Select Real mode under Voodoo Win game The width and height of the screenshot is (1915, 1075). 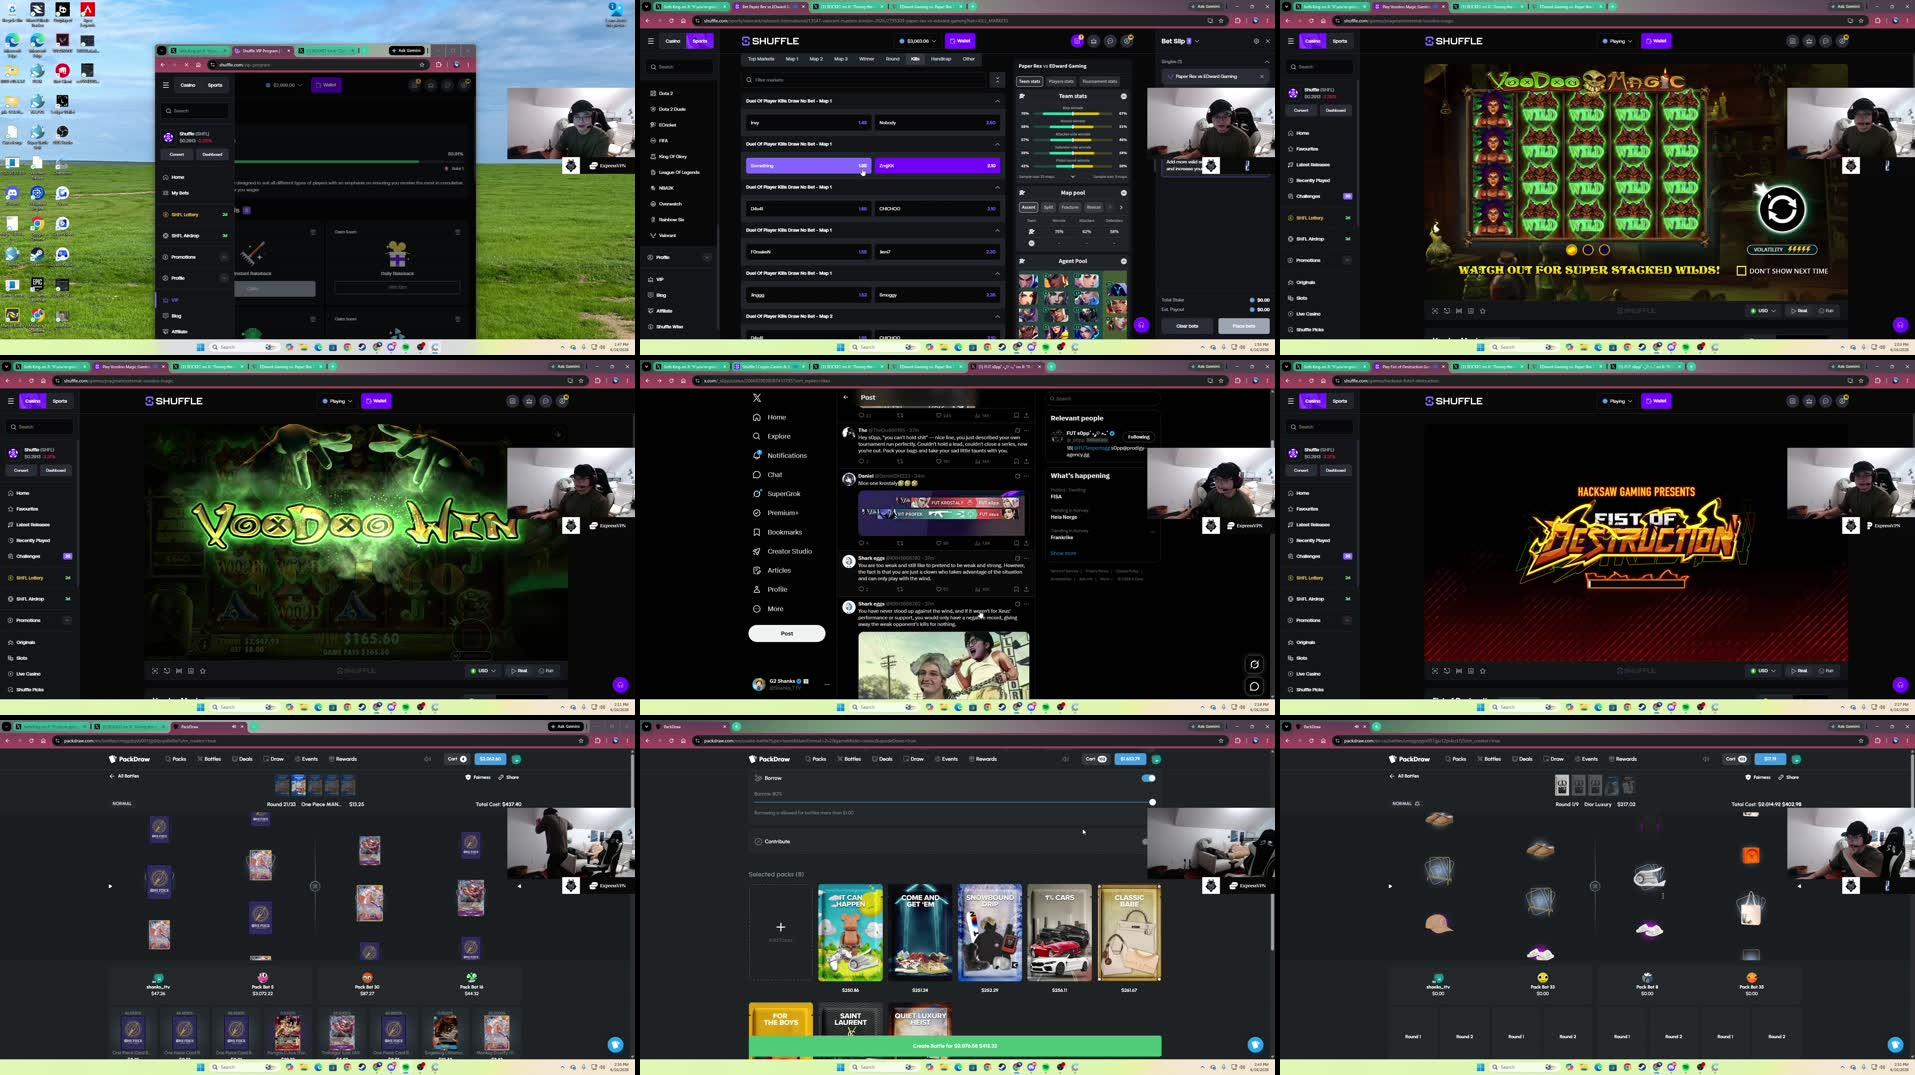(520, 671)
